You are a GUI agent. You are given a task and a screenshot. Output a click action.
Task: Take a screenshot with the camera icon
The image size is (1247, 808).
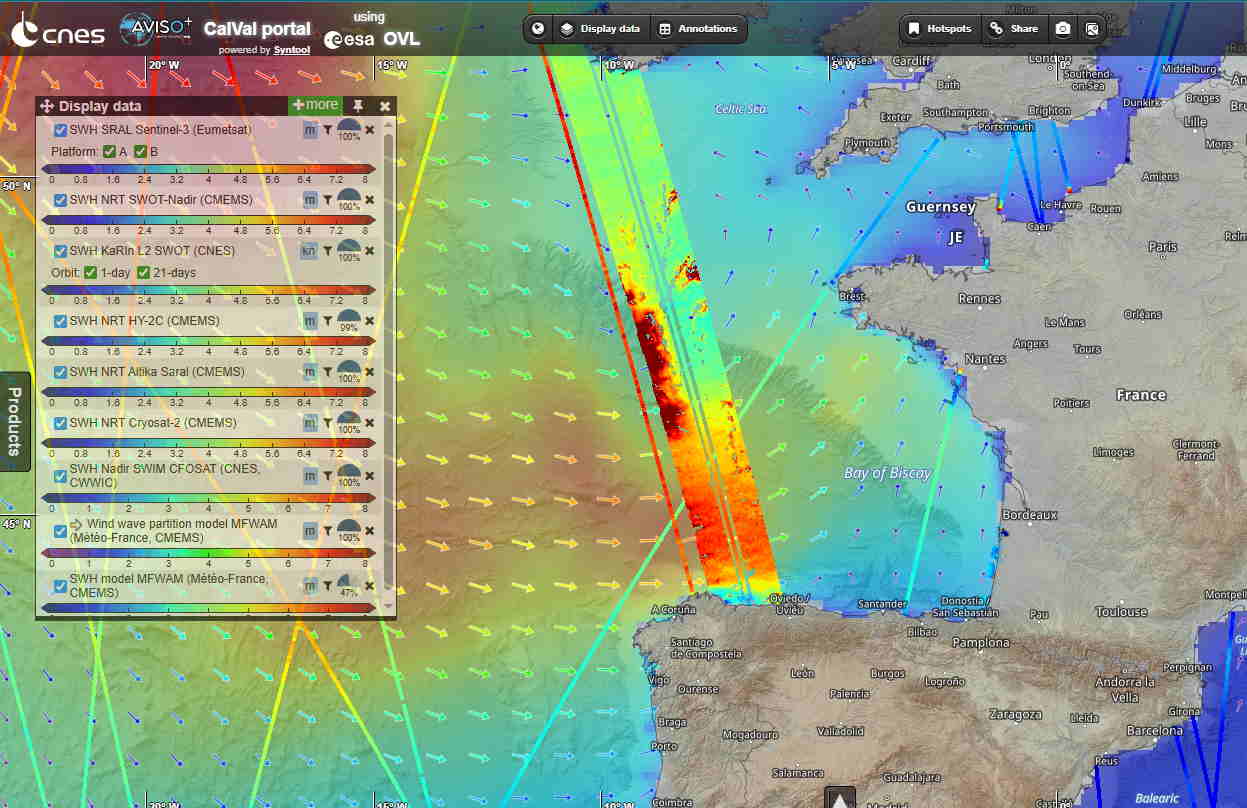coord(1063,29)
